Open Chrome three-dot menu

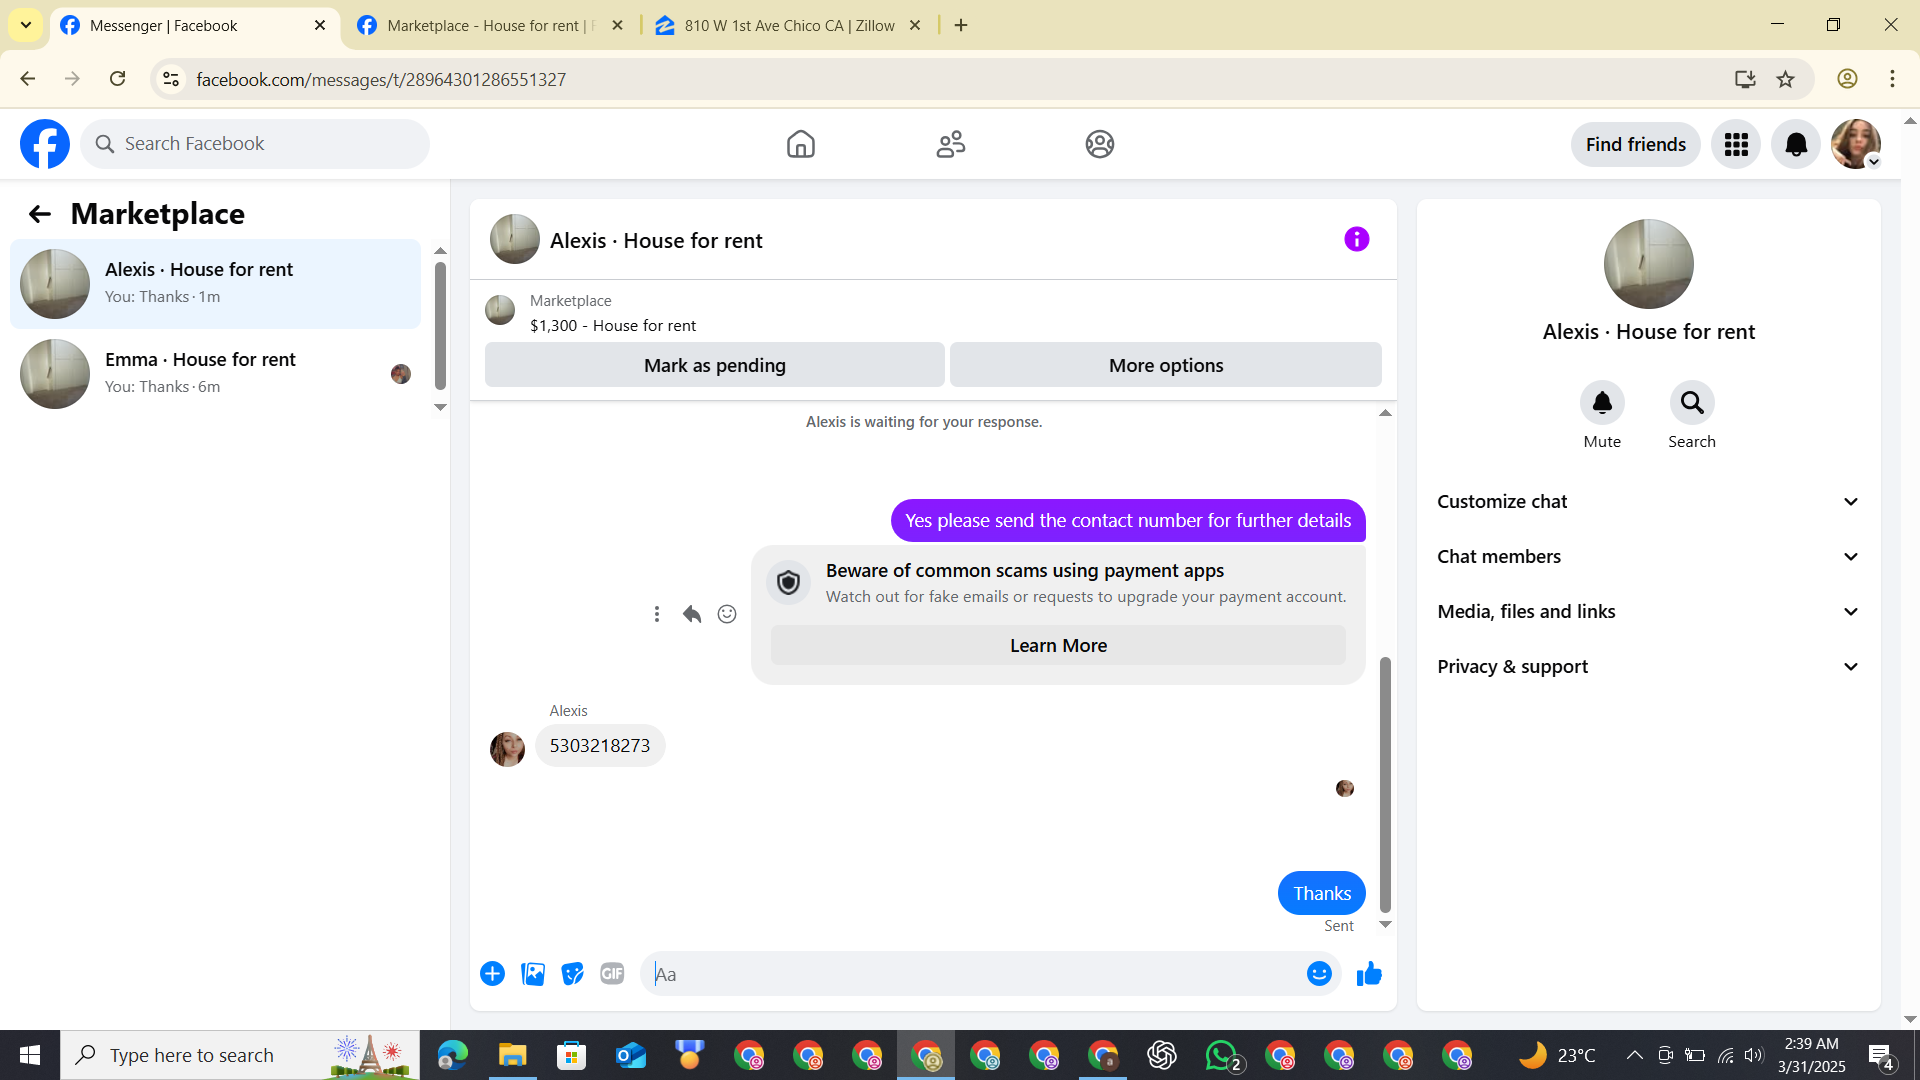click(1892, 79)
